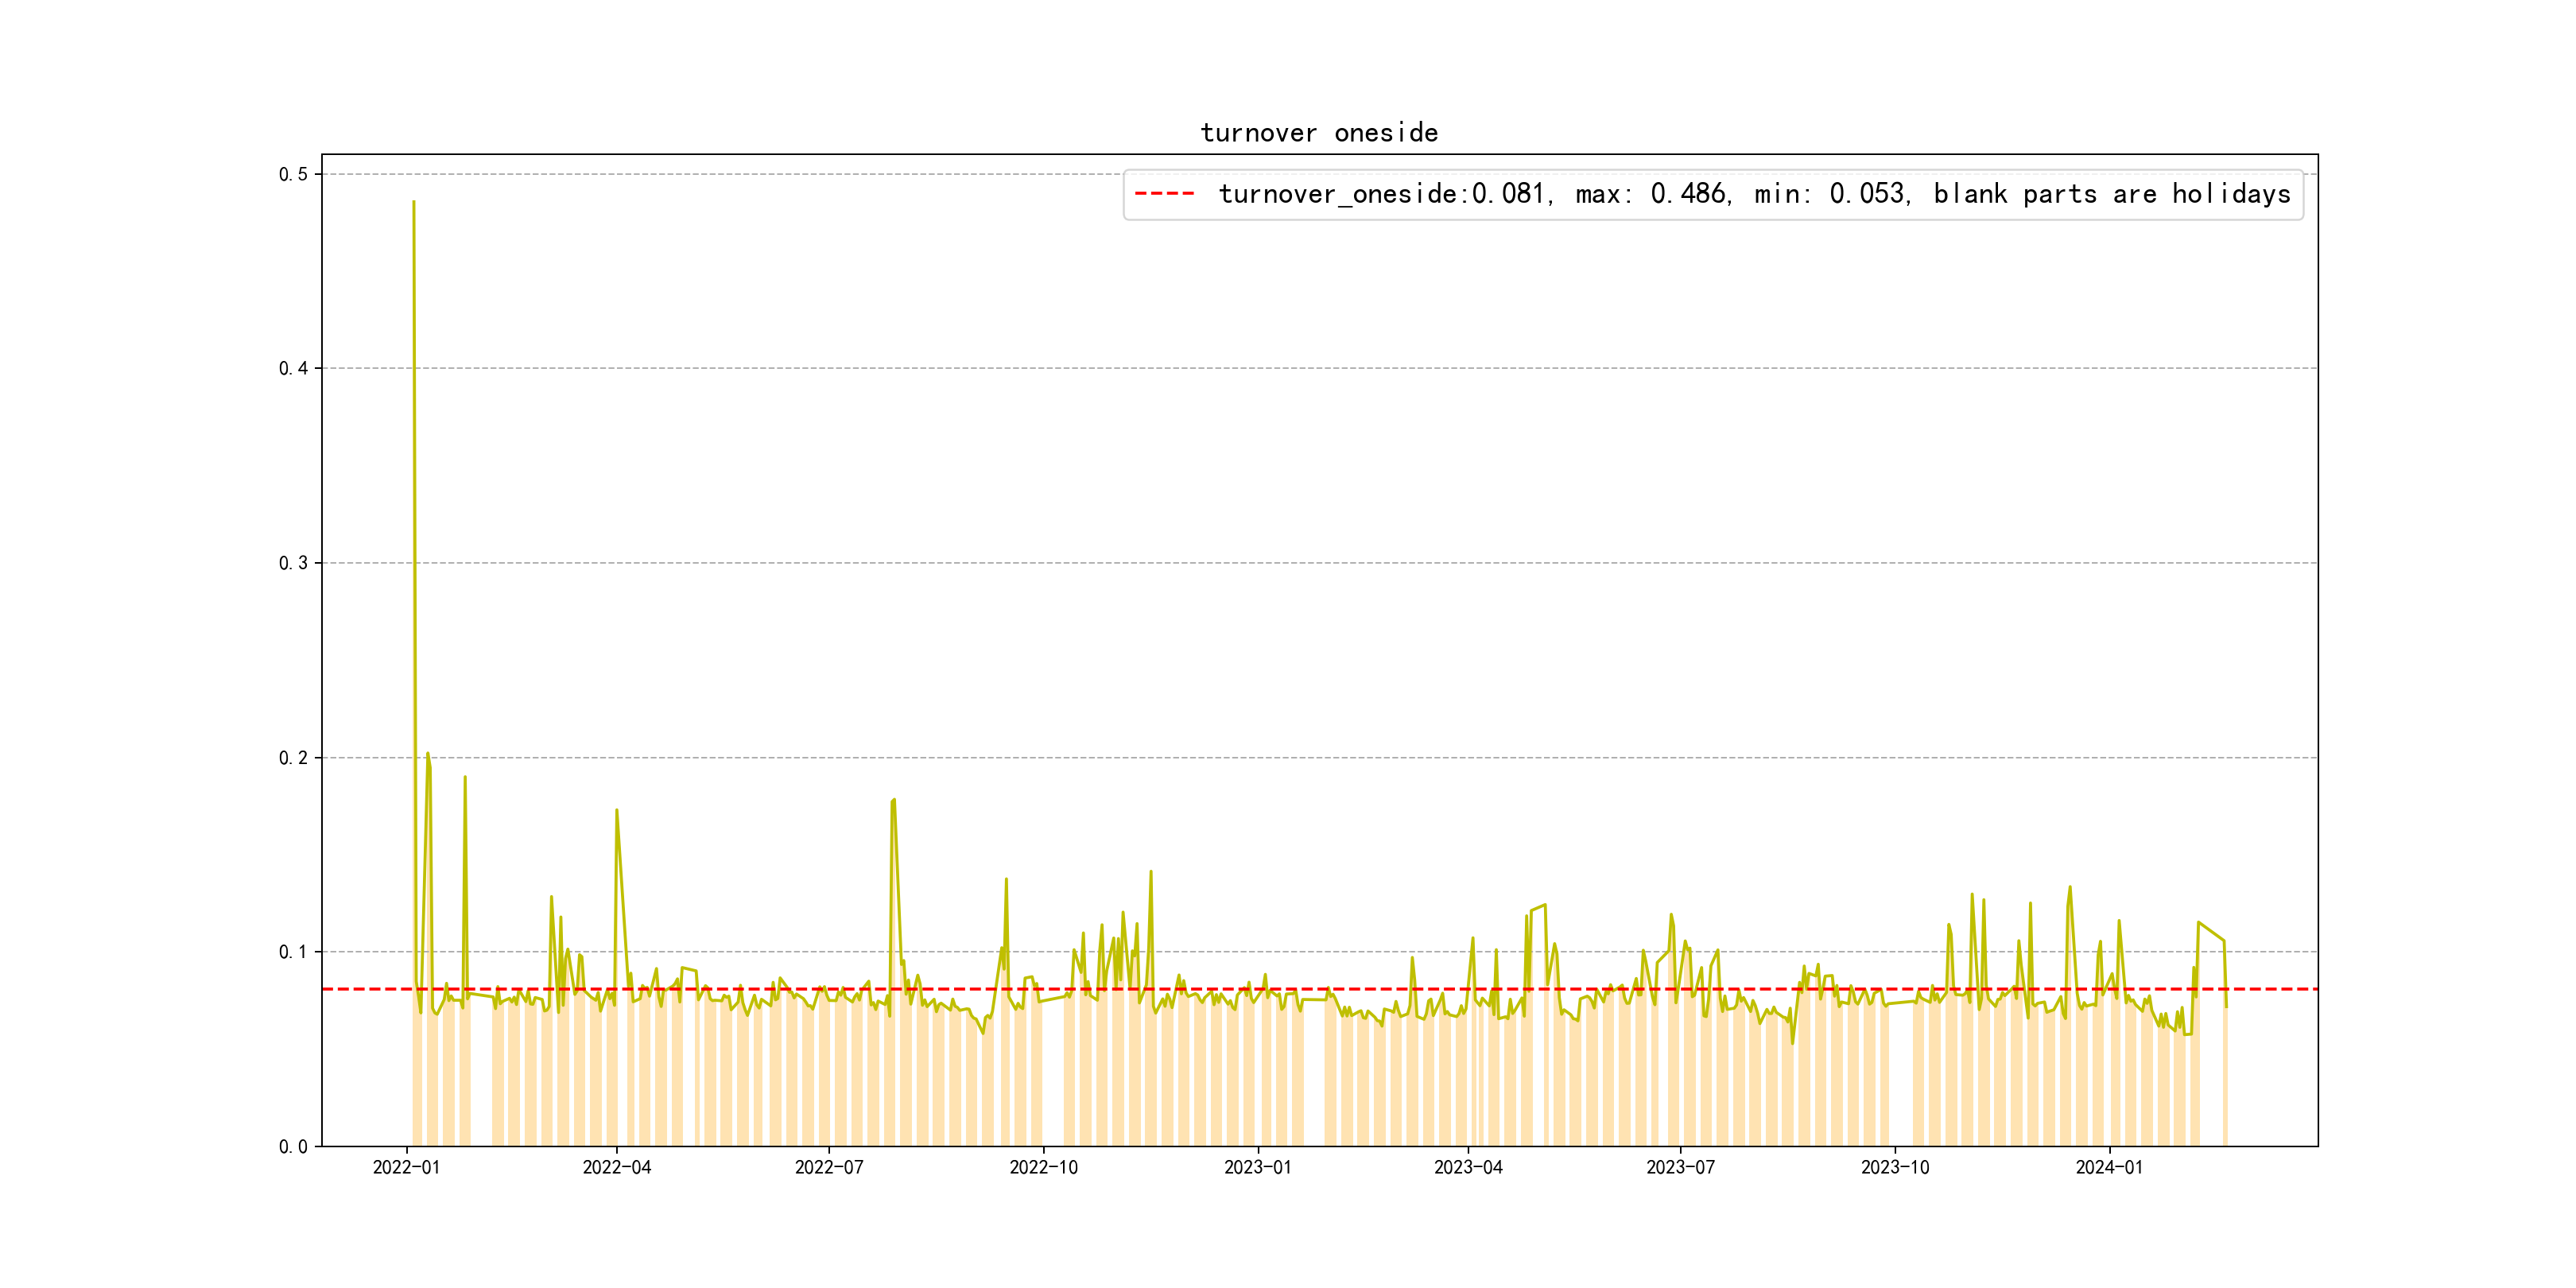The height and width of the screenshot is (1288, 2576).
Task: Click the 0.5 y-axis tick label
Action: [293, 175]
